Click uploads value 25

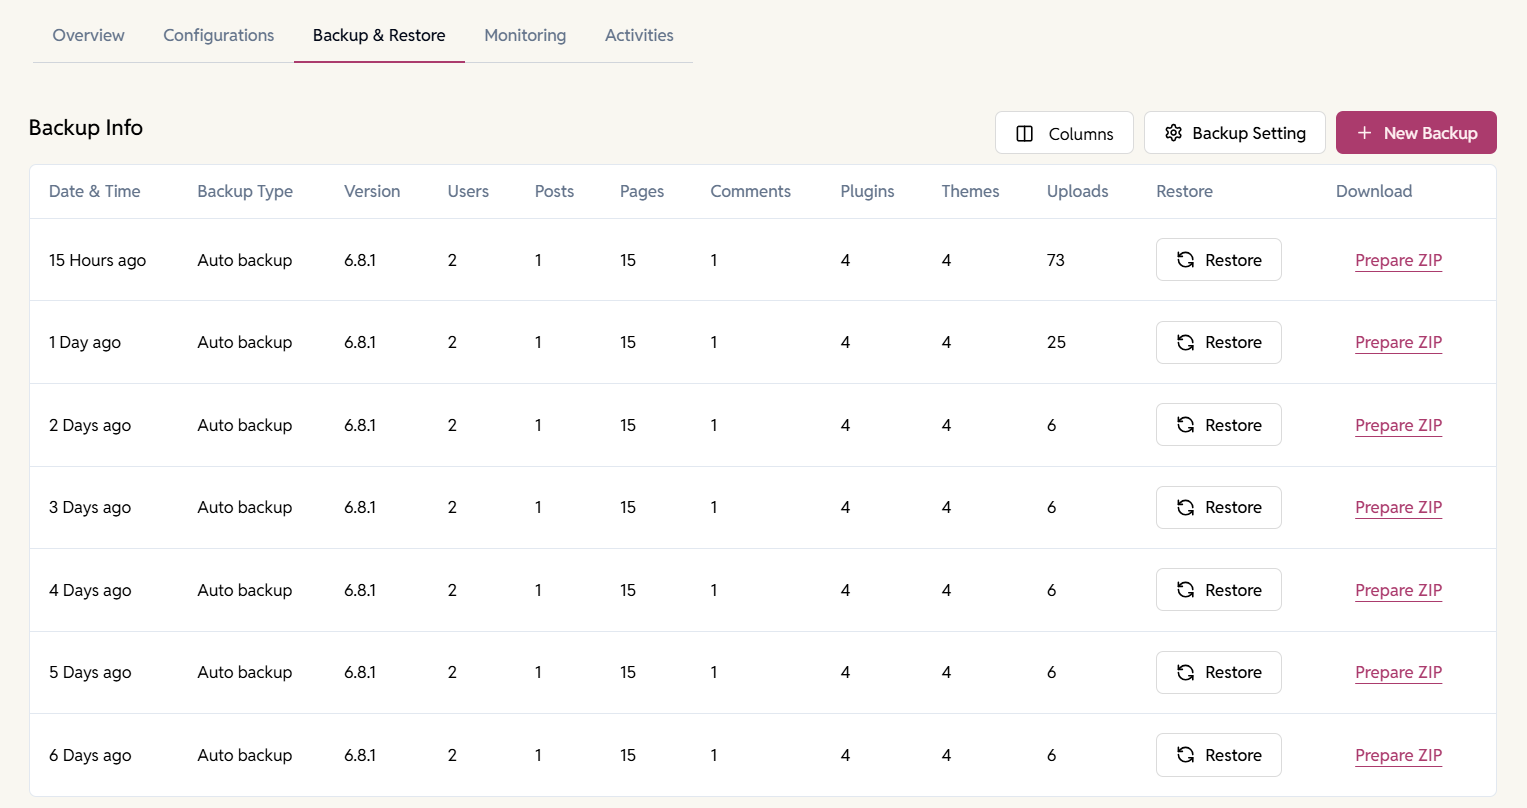pyautogui.click(x=1056, y=342)
